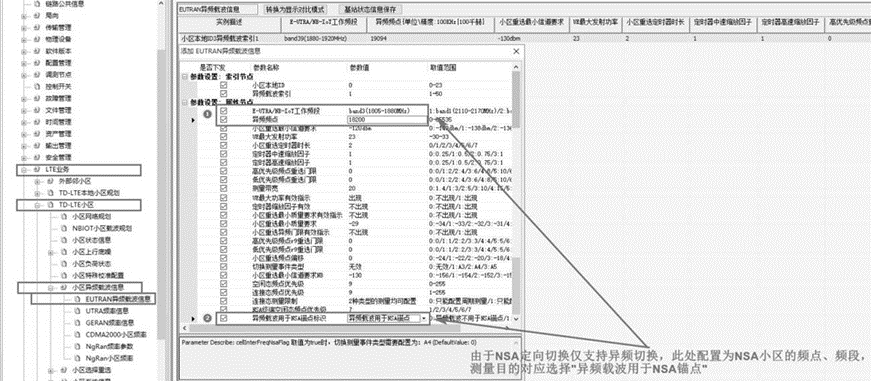Click the CDMA2000小区频率 page icon
Image resolution: width=871 pixels, height=381 pixels.
(x=77, y=334)
